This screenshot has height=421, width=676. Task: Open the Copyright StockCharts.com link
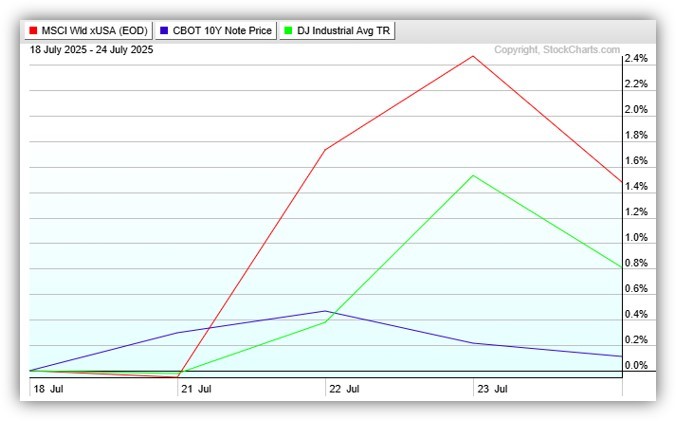(x=557, y=49)
